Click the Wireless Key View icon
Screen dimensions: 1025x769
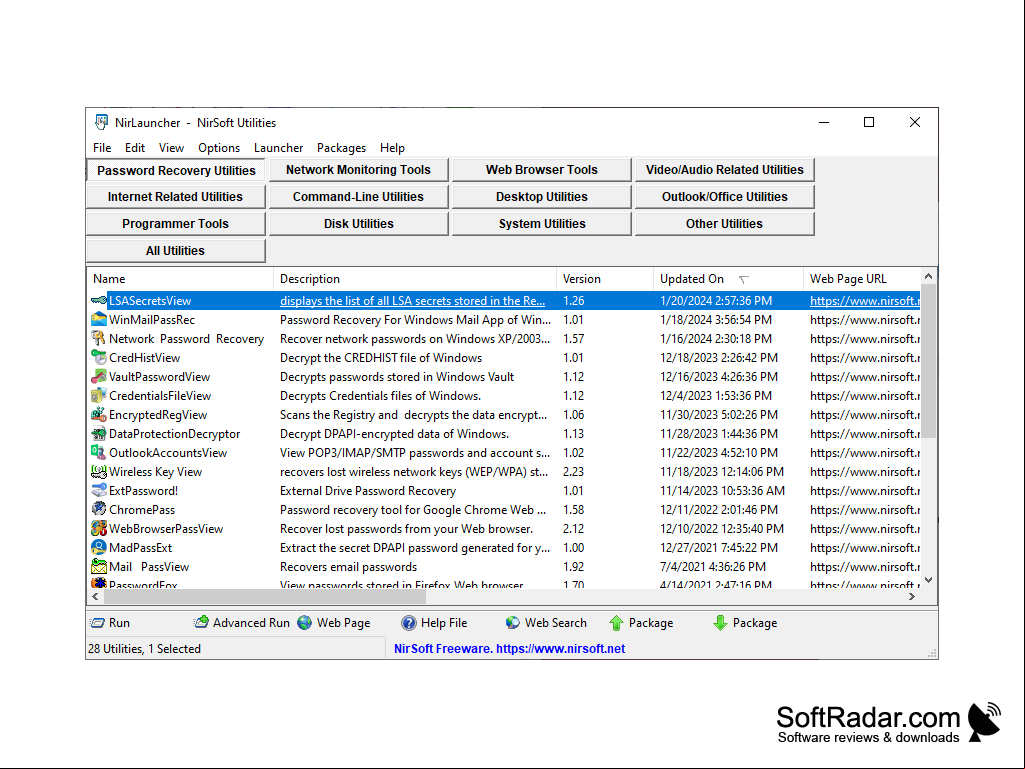point(99,471)
